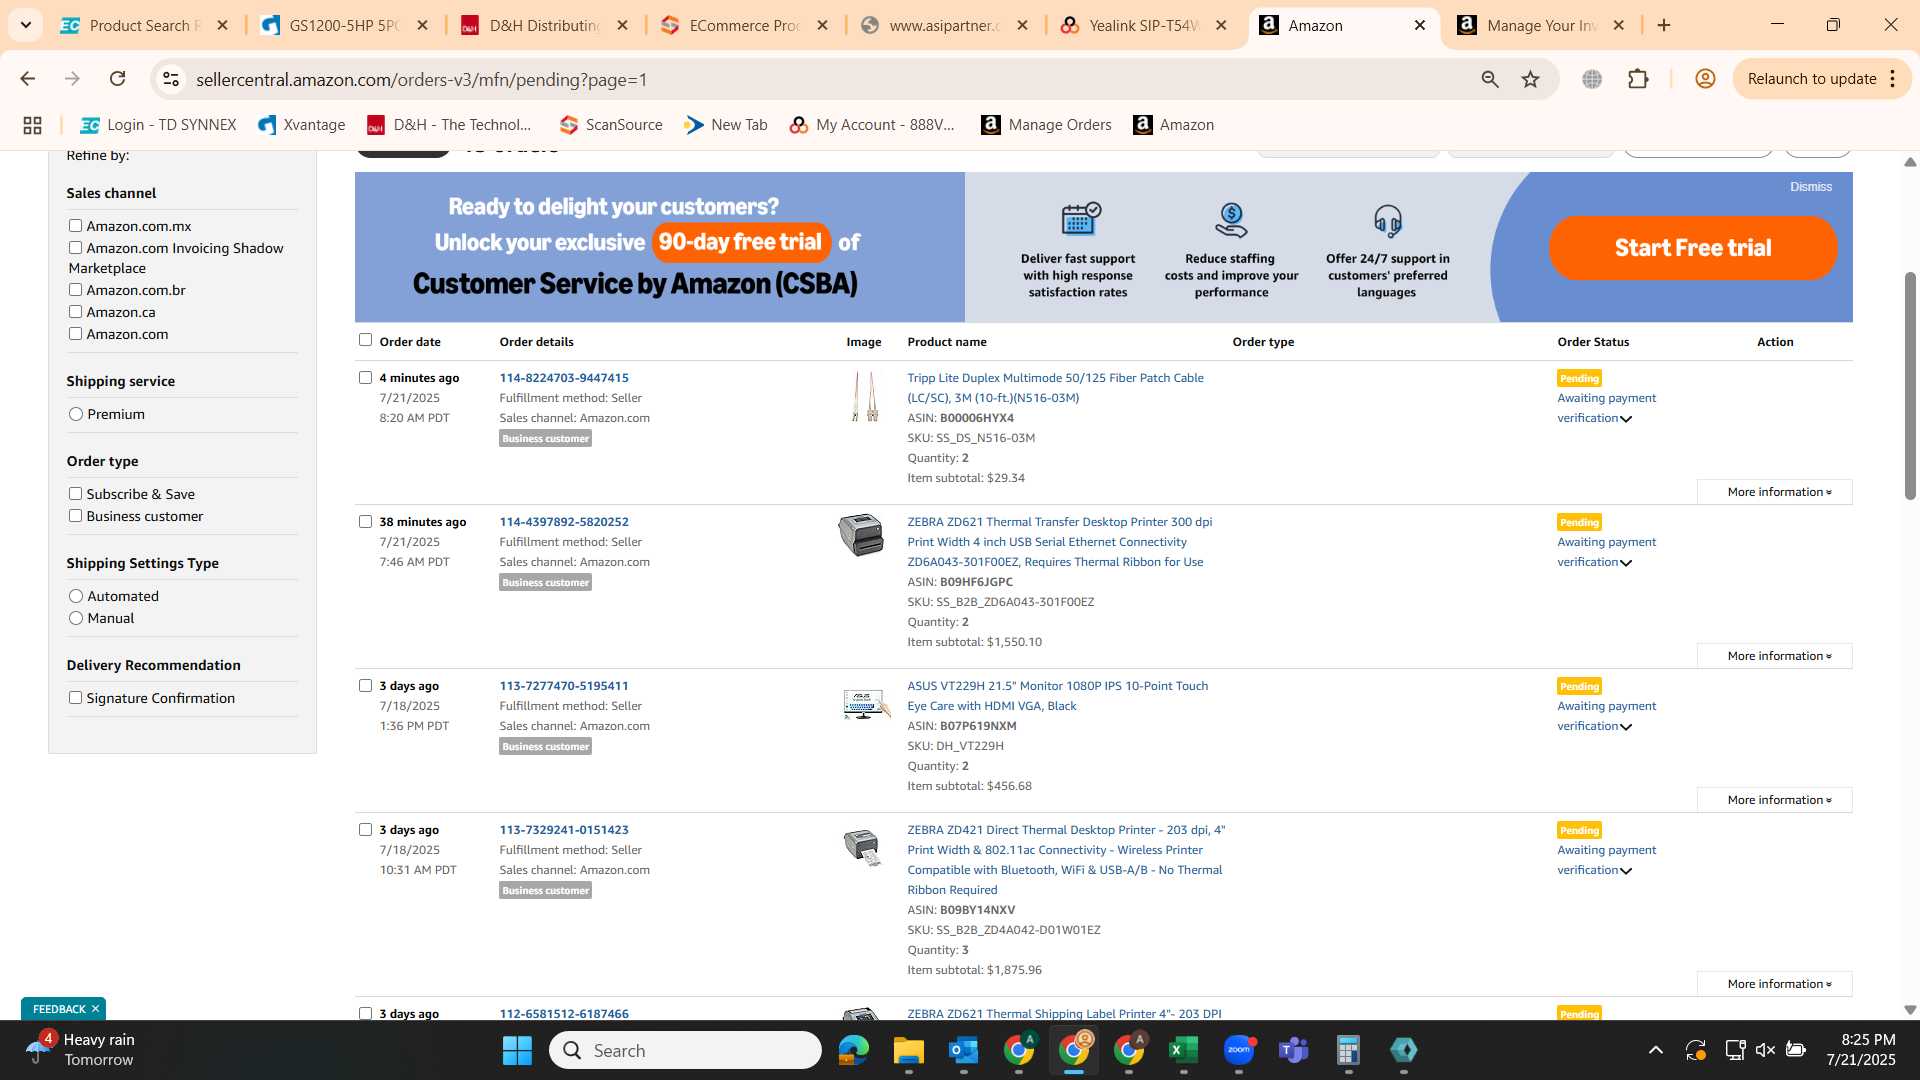Open More information dropdown for ZD421 order
This screenshot has height=1080, width=1920.
click(1775, 984)
